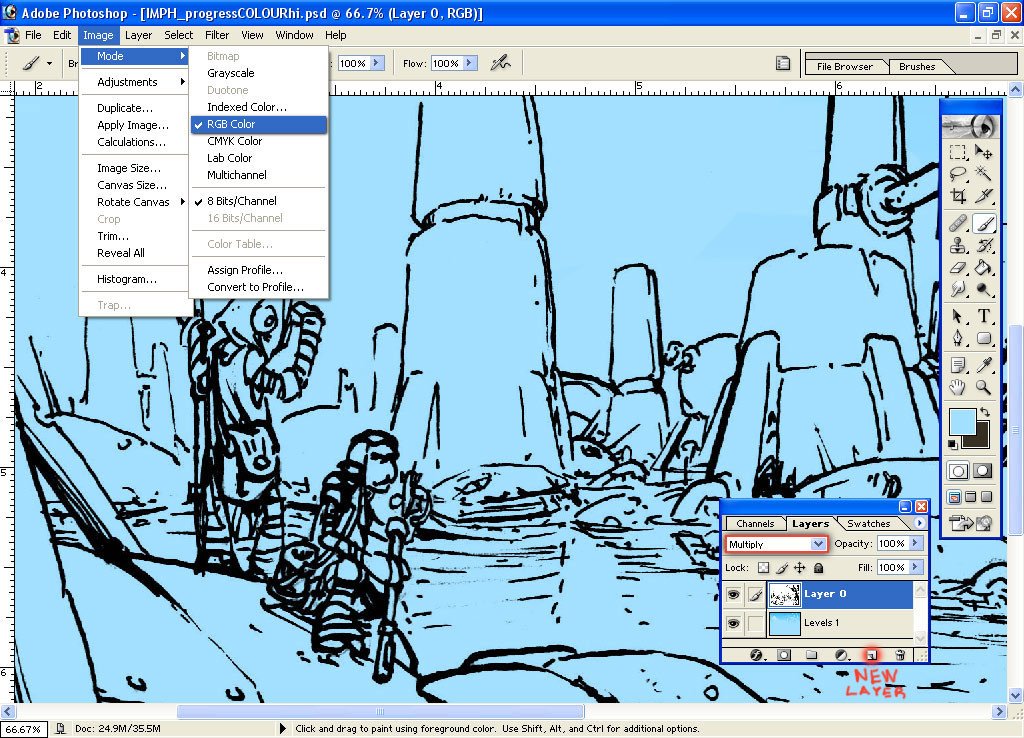Select the Smudge tool
The width and height of the screenshot is (1024, 738).
pyautogui.click(x=958, y=289)
